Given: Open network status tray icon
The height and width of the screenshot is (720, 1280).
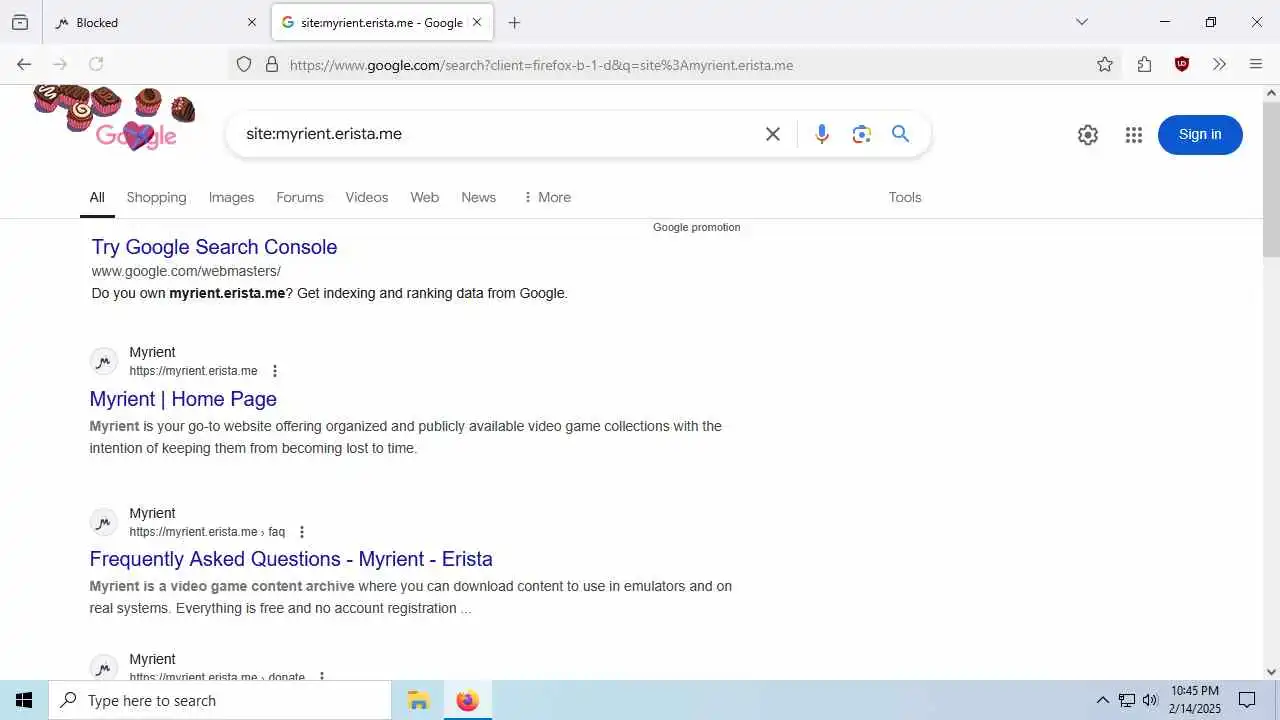Looking at the screenshot, I should tap(1127, 700).
